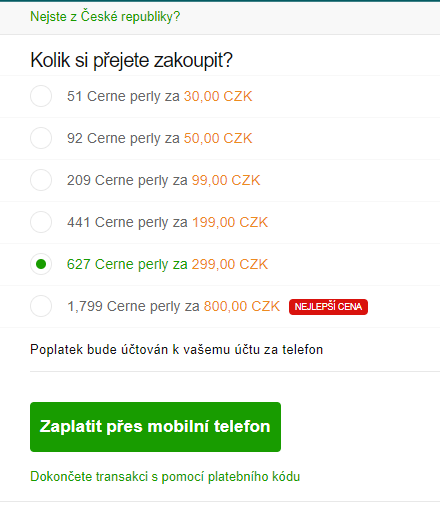Click the orange 50,00 CZK price

click(218, 138)
